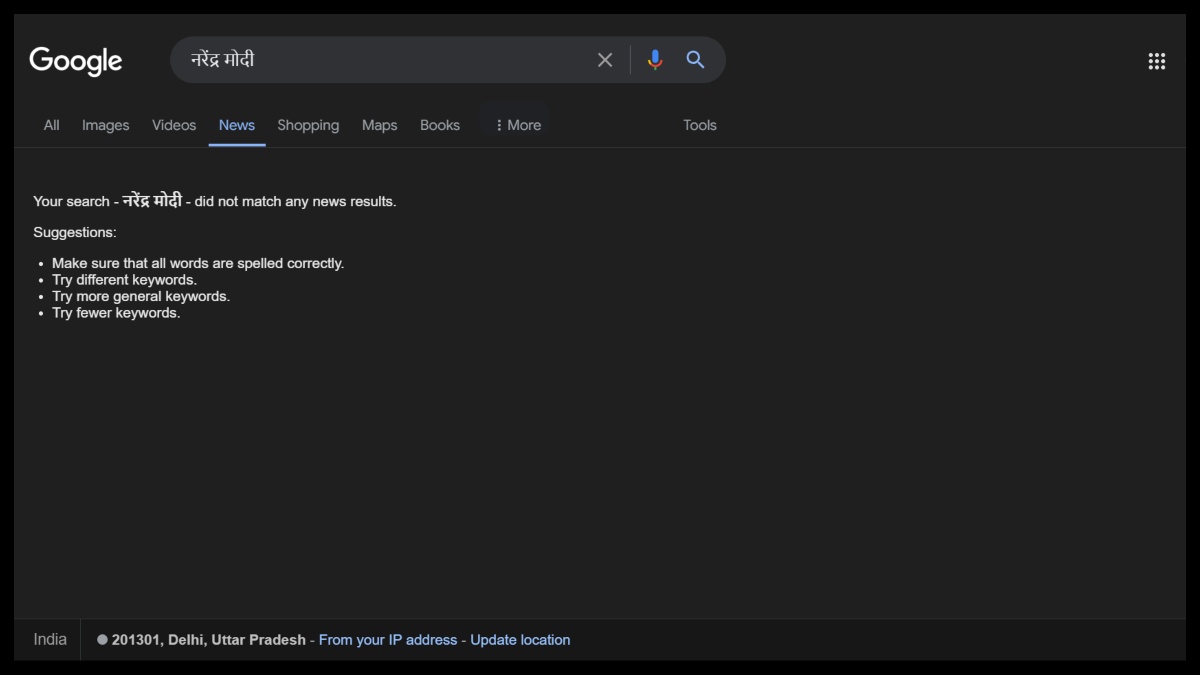Click the location text 201301, Delhi, Uttar Pradesh
The image size is (1200, 675).
(209, 640)
